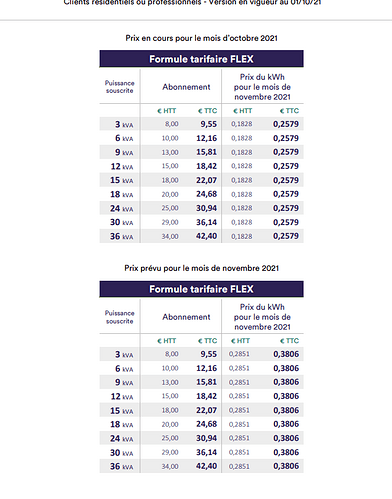Viewport: 392px width, 499px height.
Task: Select the 36 kVA row in November table
Action: pos(201,466)
